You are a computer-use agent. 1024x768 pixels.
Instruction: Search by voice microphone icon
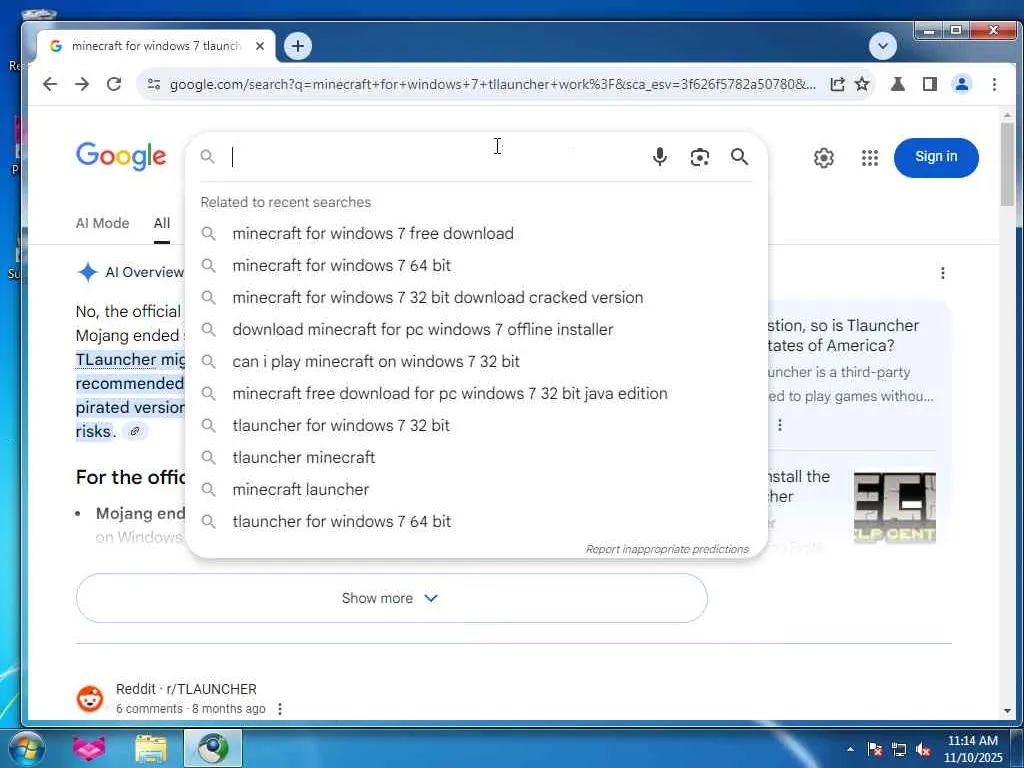click(x=660, y=157)
